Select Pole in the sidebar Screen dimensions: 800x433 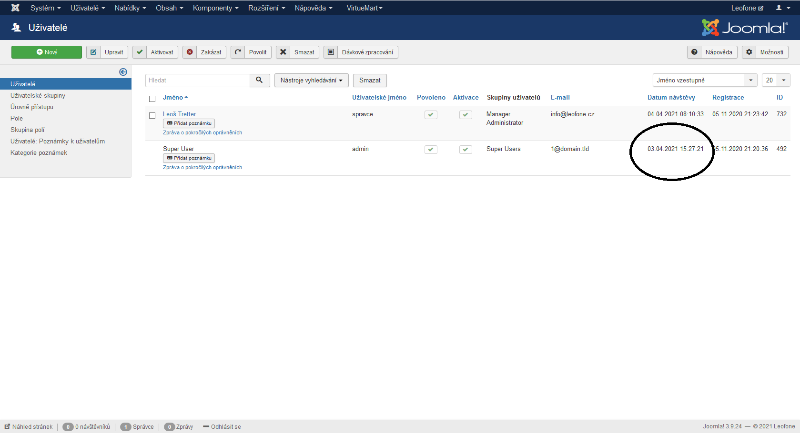click(x=16, y=118)
